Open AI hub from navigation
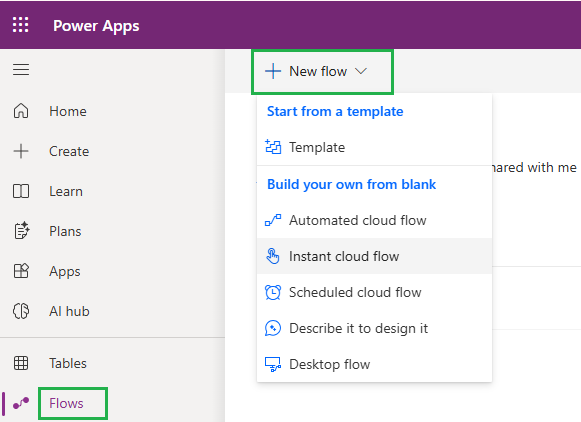This screenshot has width=581, height=422. [69, 311]
